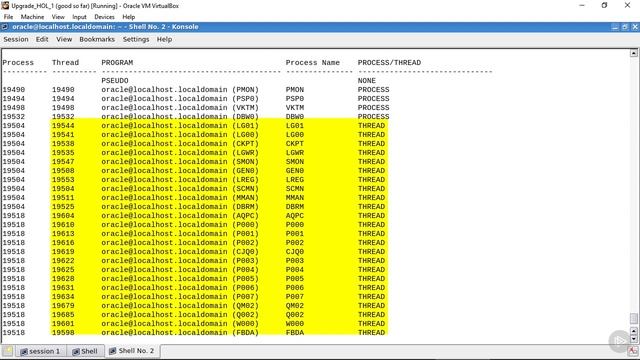Click thread number 19613
The height and width of the screenshot is (360, 640).
pos(63,233)
